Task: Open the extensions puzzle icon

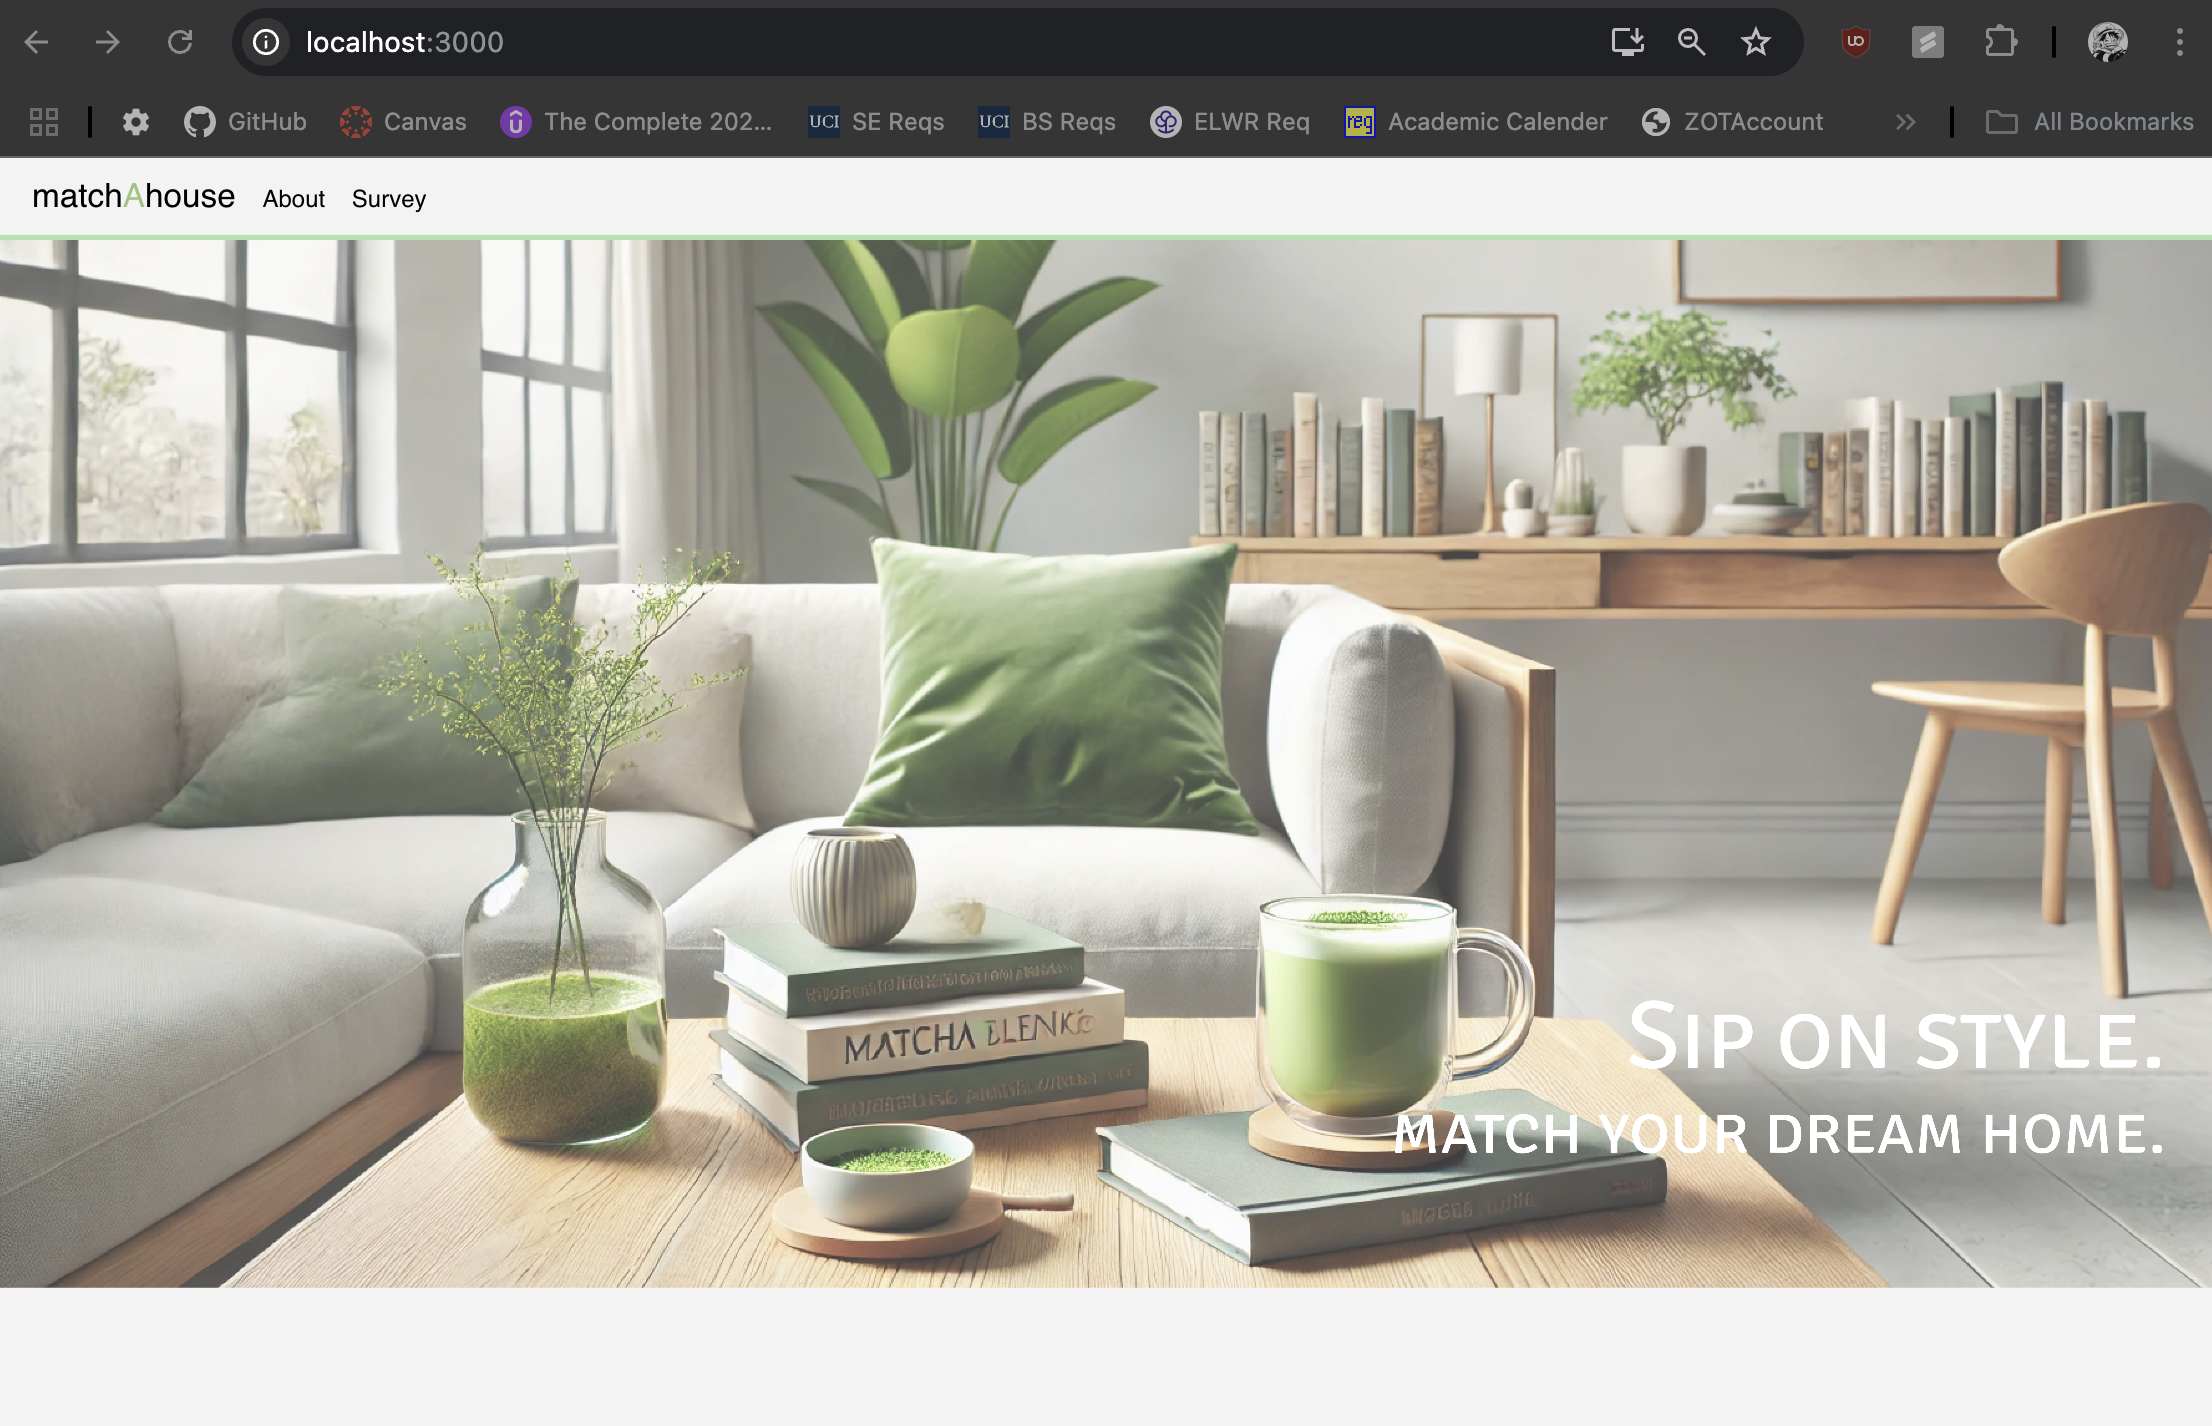Action: point(2000,42)
